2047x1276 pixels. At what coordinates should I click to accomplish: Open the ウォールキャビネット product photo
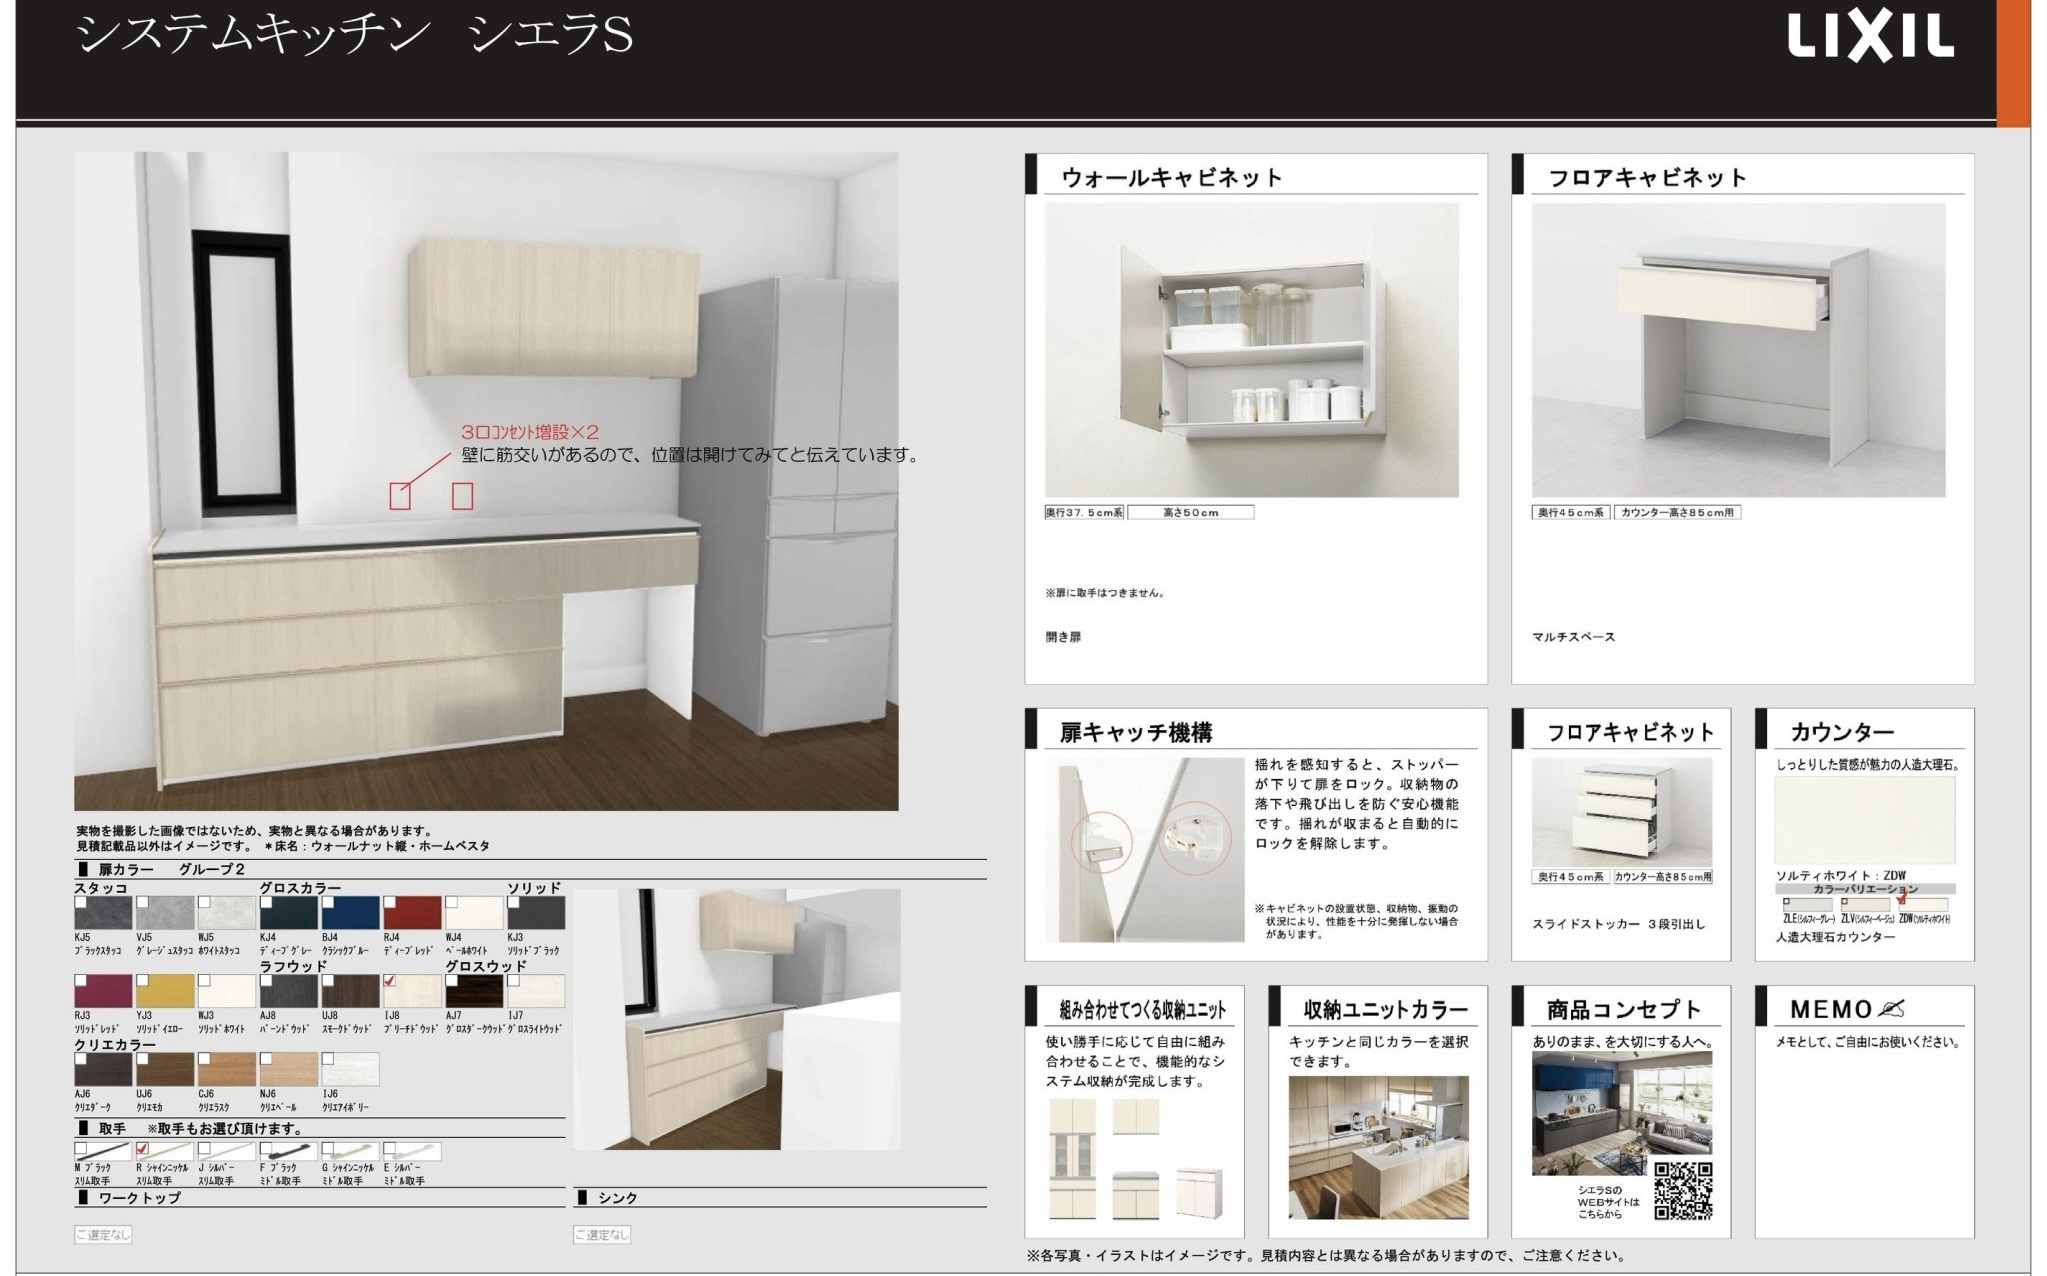tap(1252, 350)
